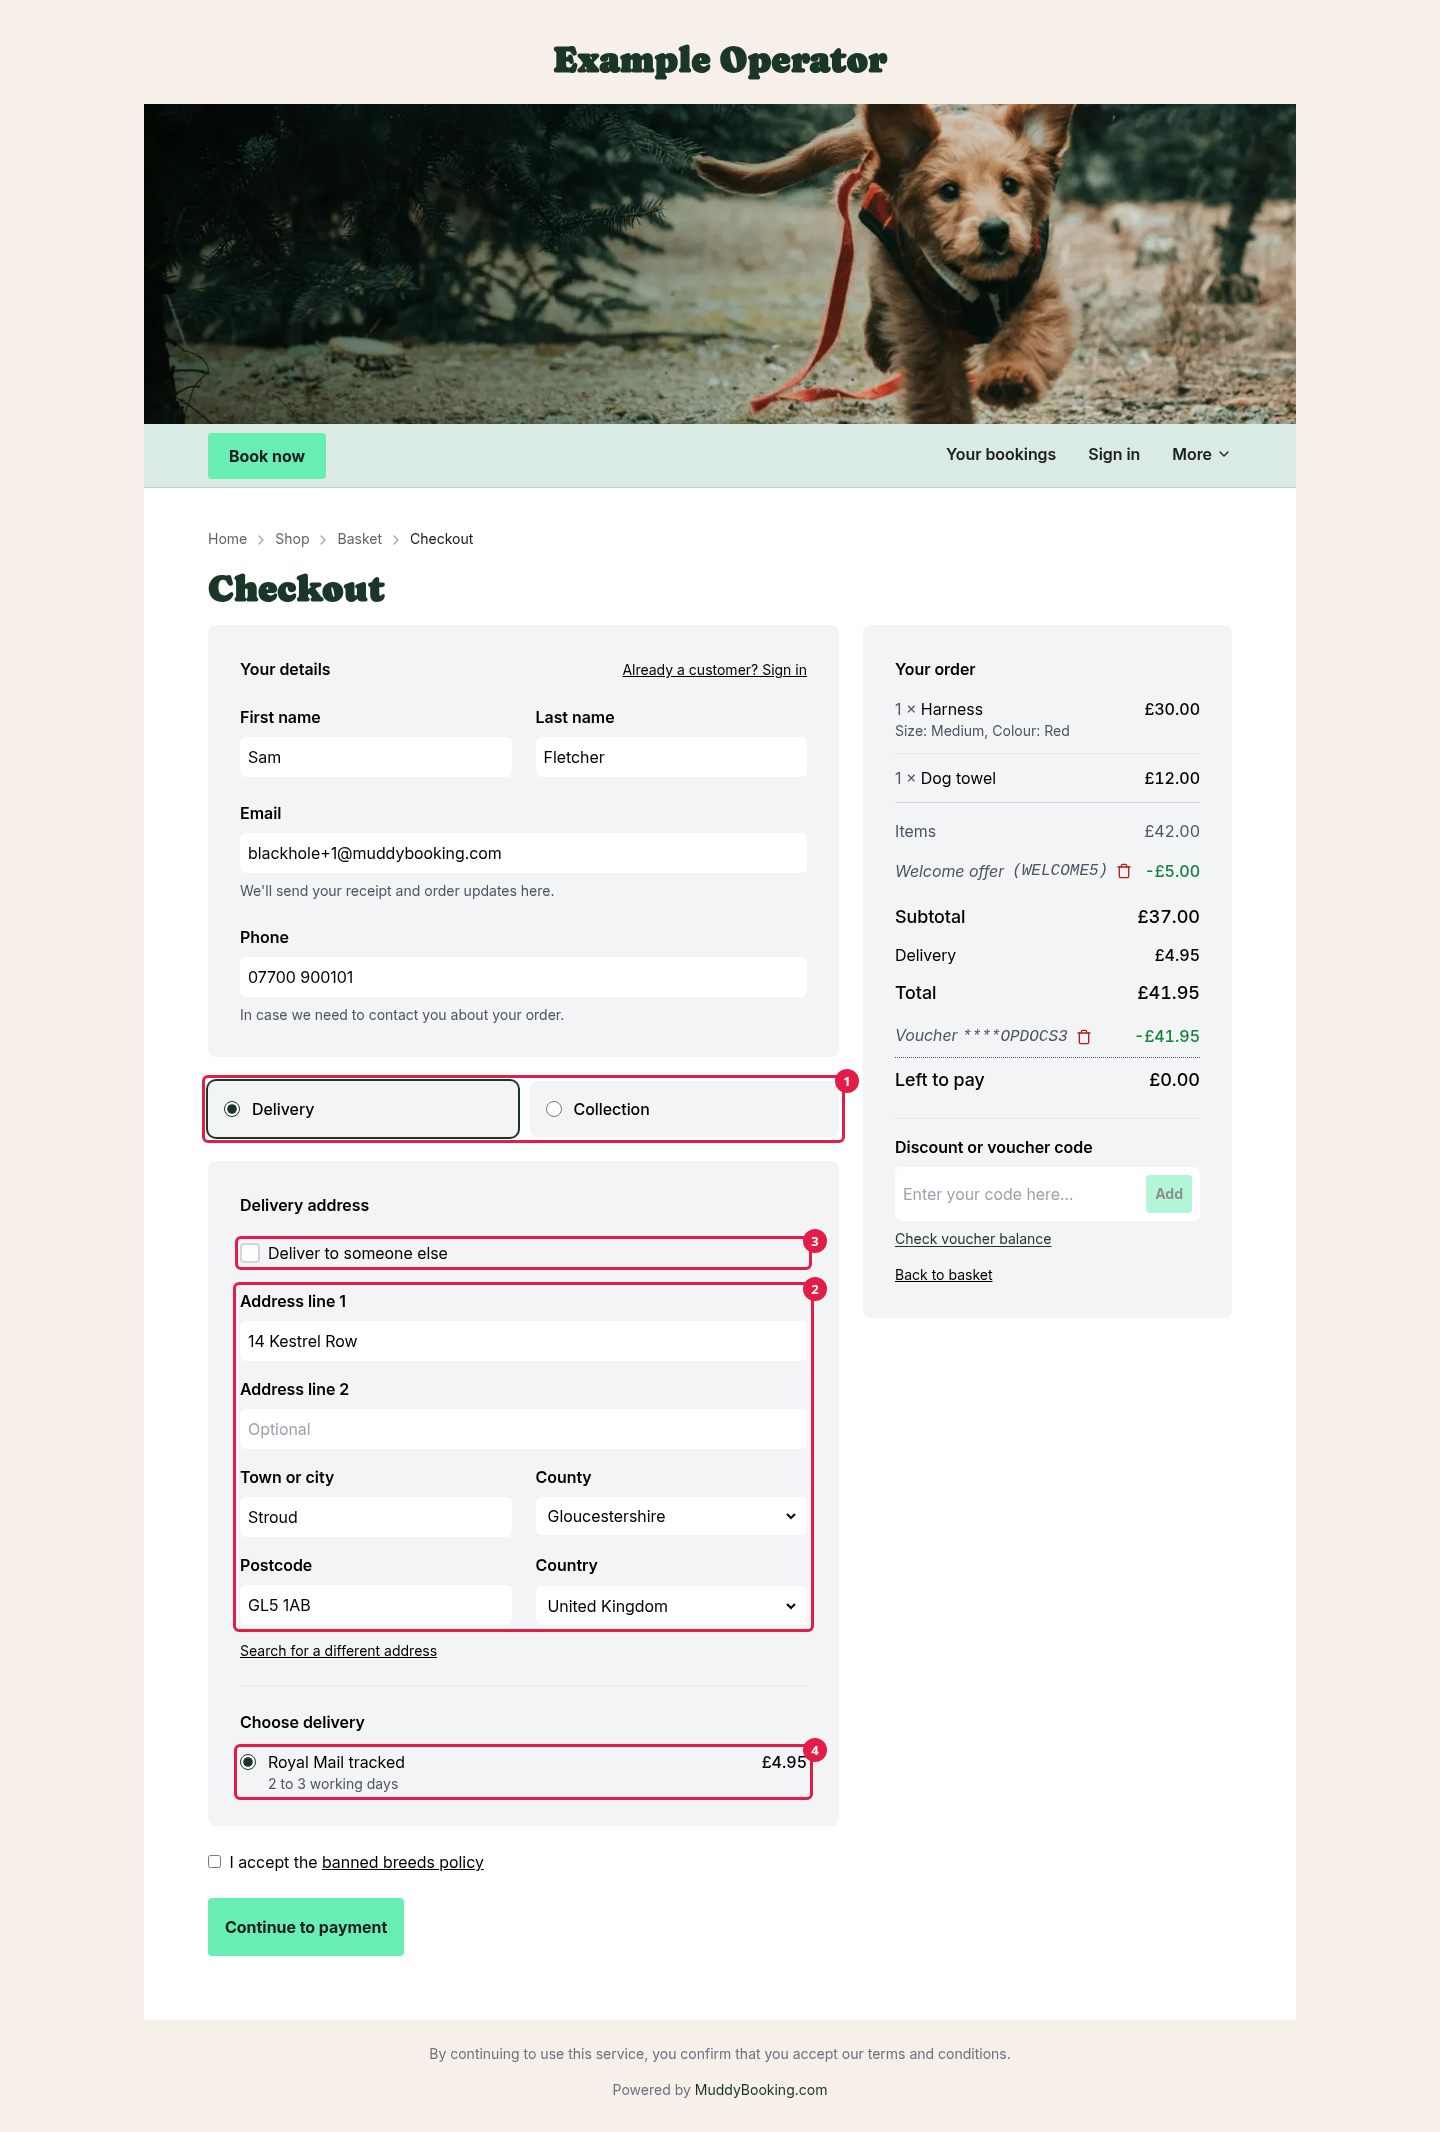
Task: Open Your bookings page
Action: (1001, 454)
